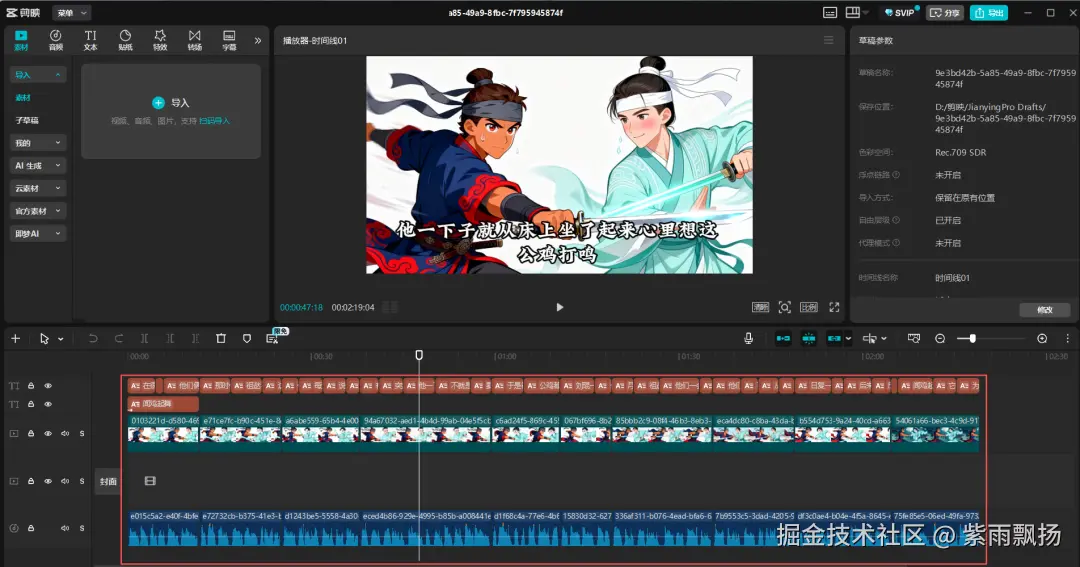Image resolution: width=1080 pixels, height=567 pixels.
Task: Select the 素材 item in sidebar
Action: click(23, 98)
